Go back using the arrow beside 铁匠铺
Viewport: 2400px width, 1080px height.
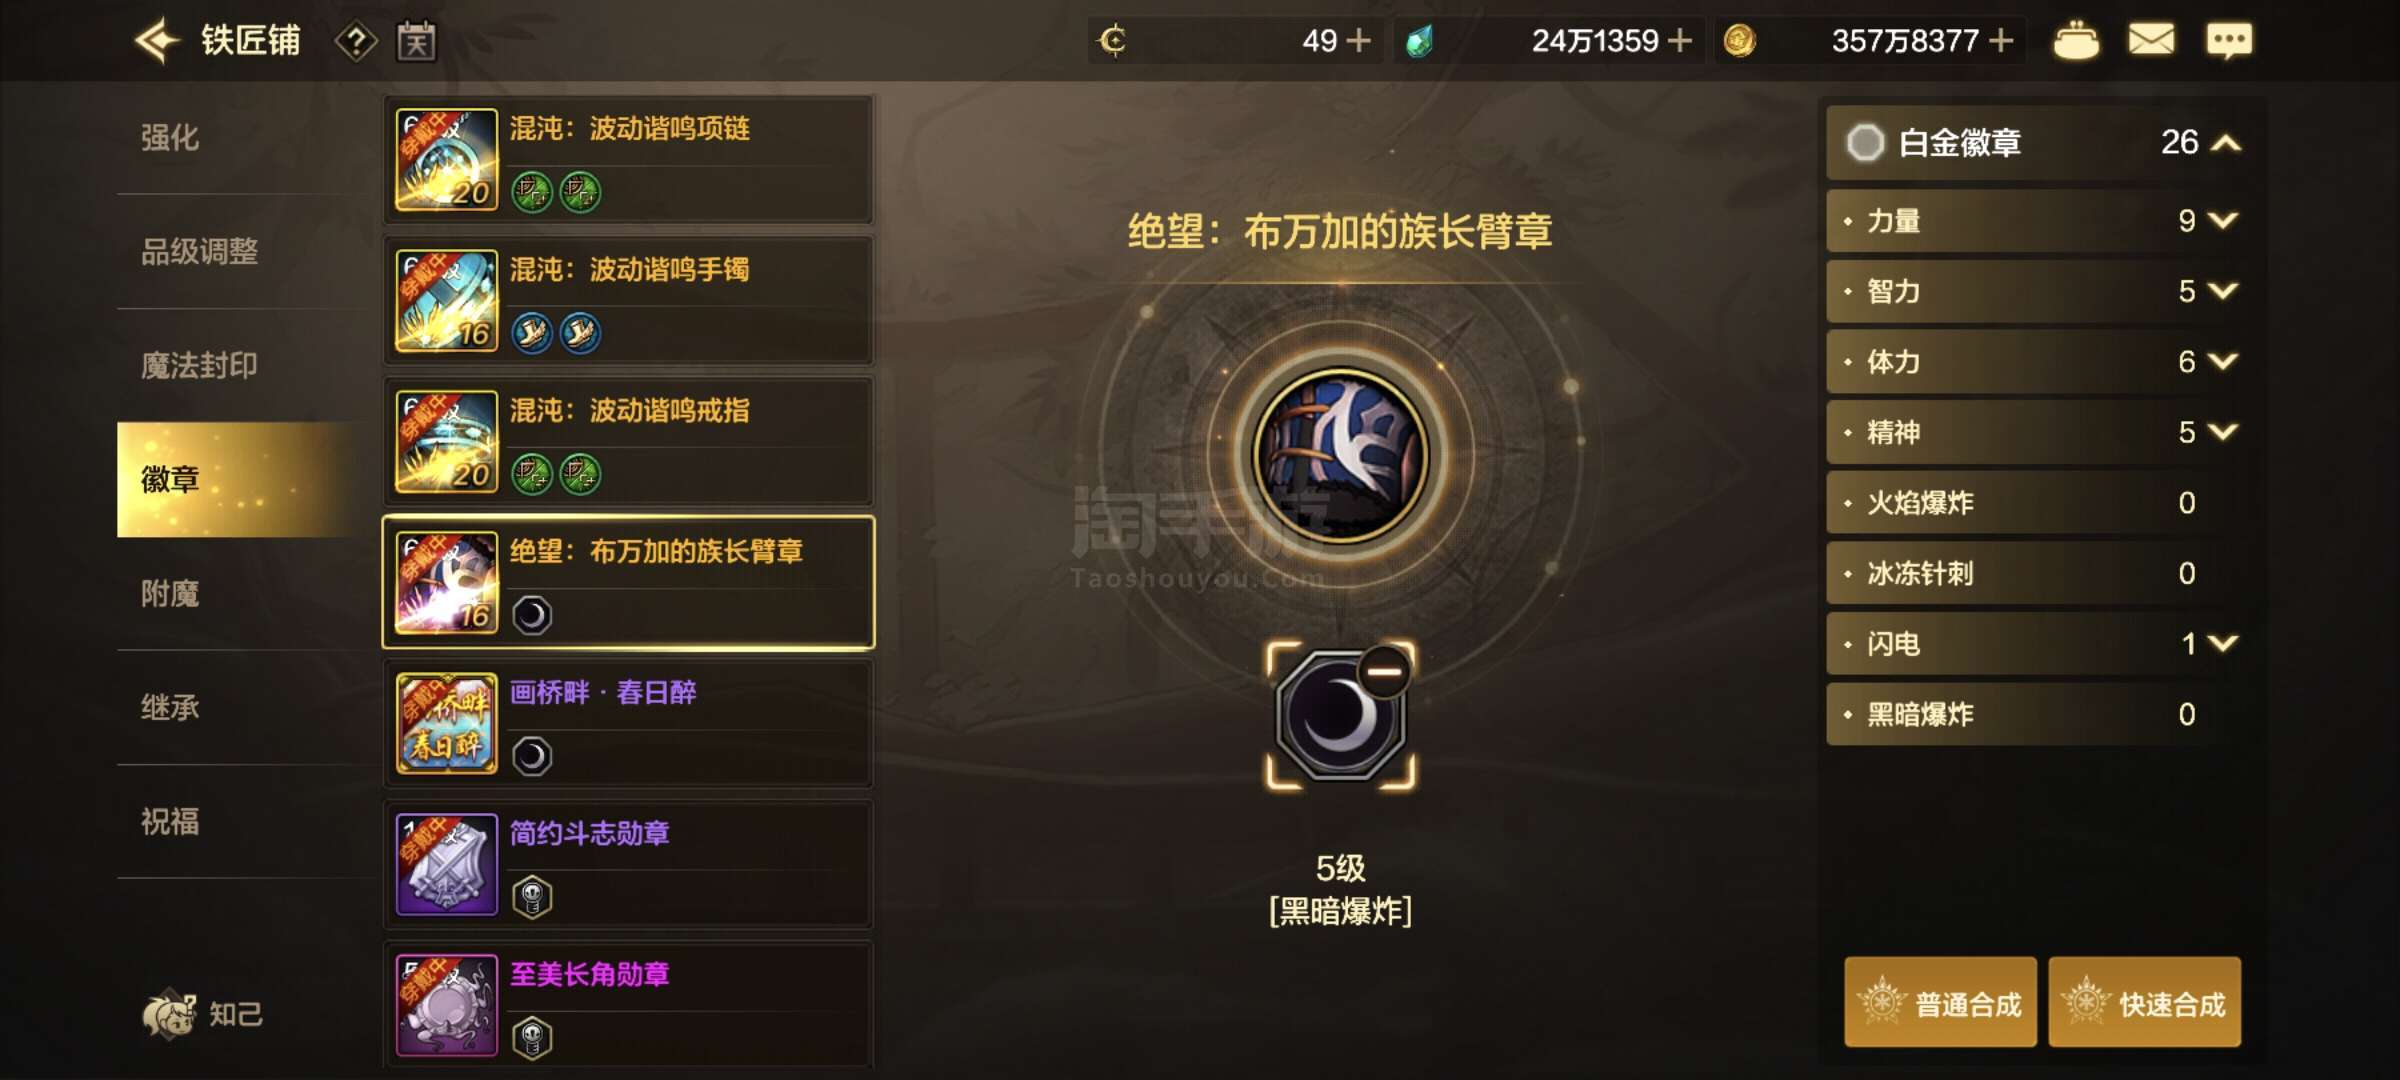pos(157,41)
